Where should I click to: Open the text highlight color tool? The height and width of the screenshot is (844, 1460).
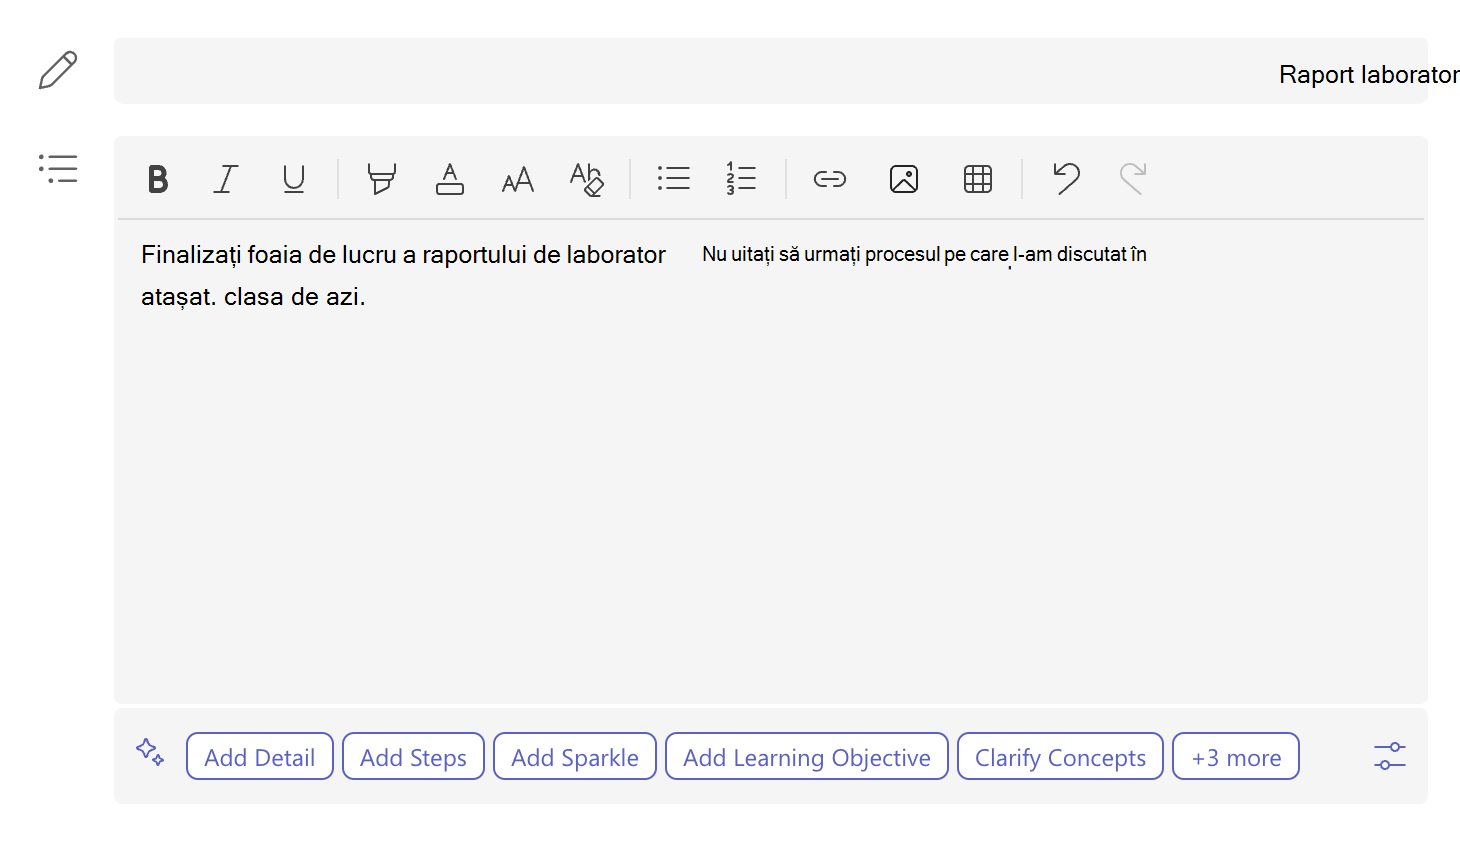point(382,179)
